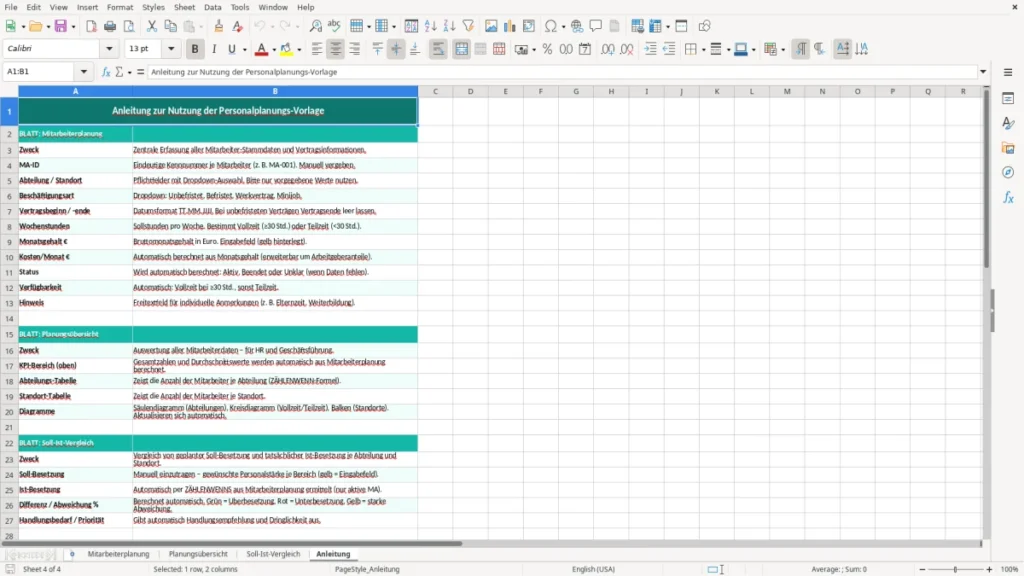Image resolution: width=1024 pixels, height=576 pixels.
Task: Center text horizontally
Action: [x=336, y=49]
